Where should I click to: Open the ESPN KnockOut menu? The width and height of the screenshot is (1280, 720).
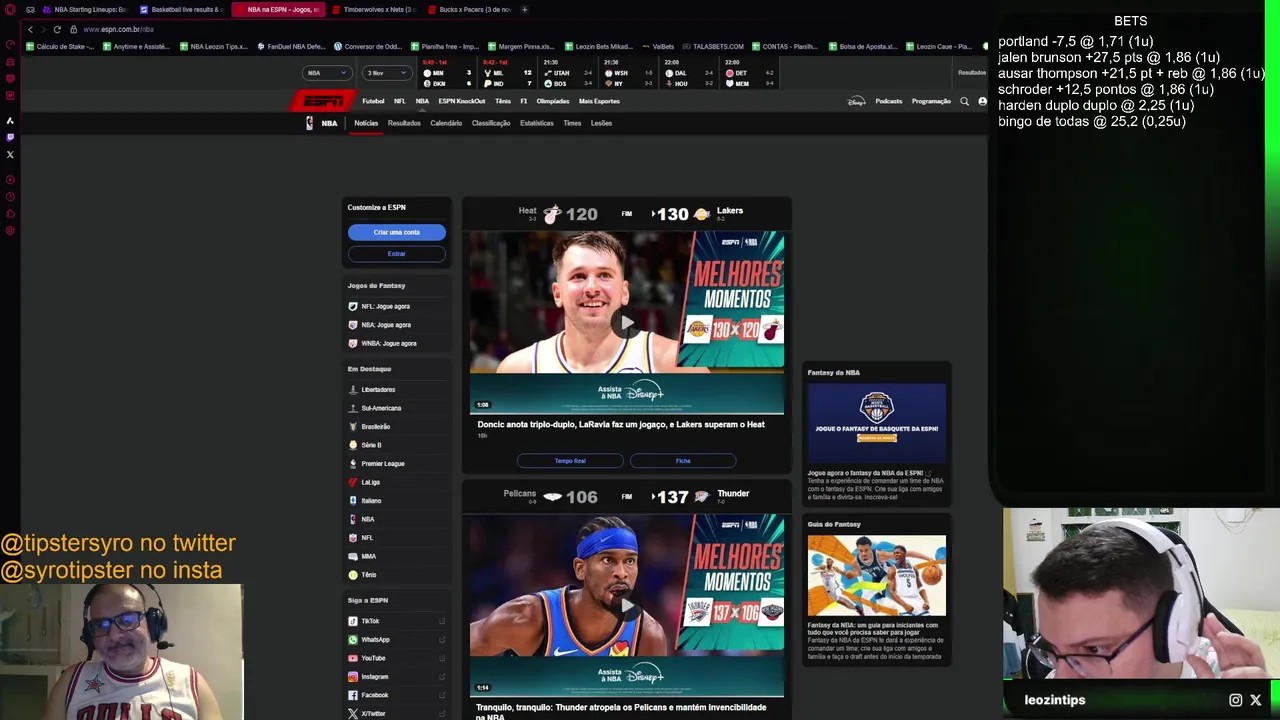462,101
